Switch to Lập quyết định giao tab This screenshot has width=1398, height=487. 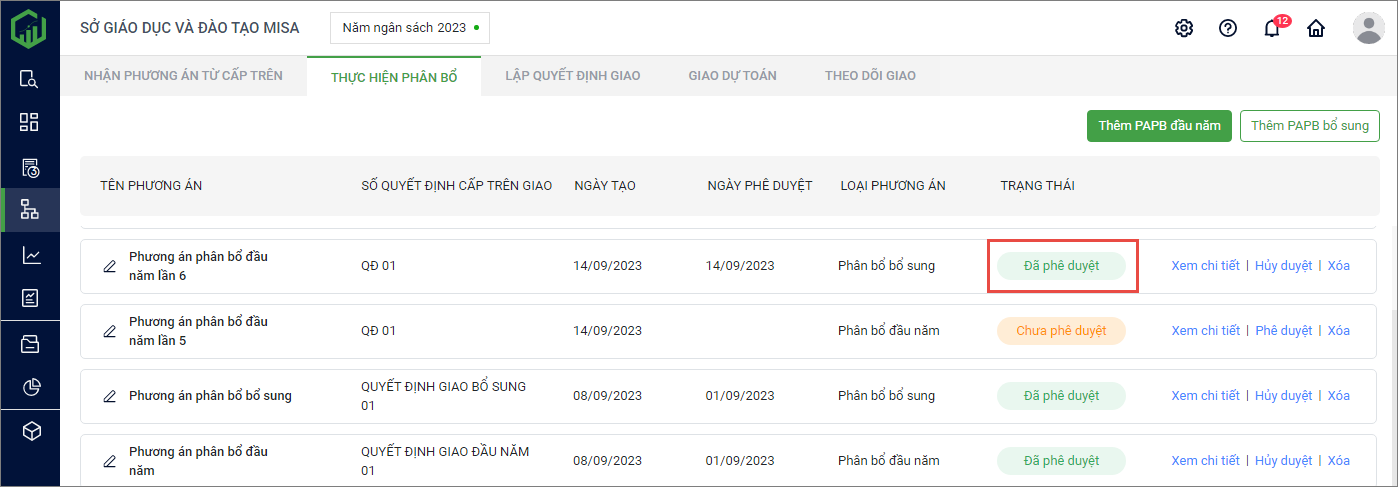[572, 76]
